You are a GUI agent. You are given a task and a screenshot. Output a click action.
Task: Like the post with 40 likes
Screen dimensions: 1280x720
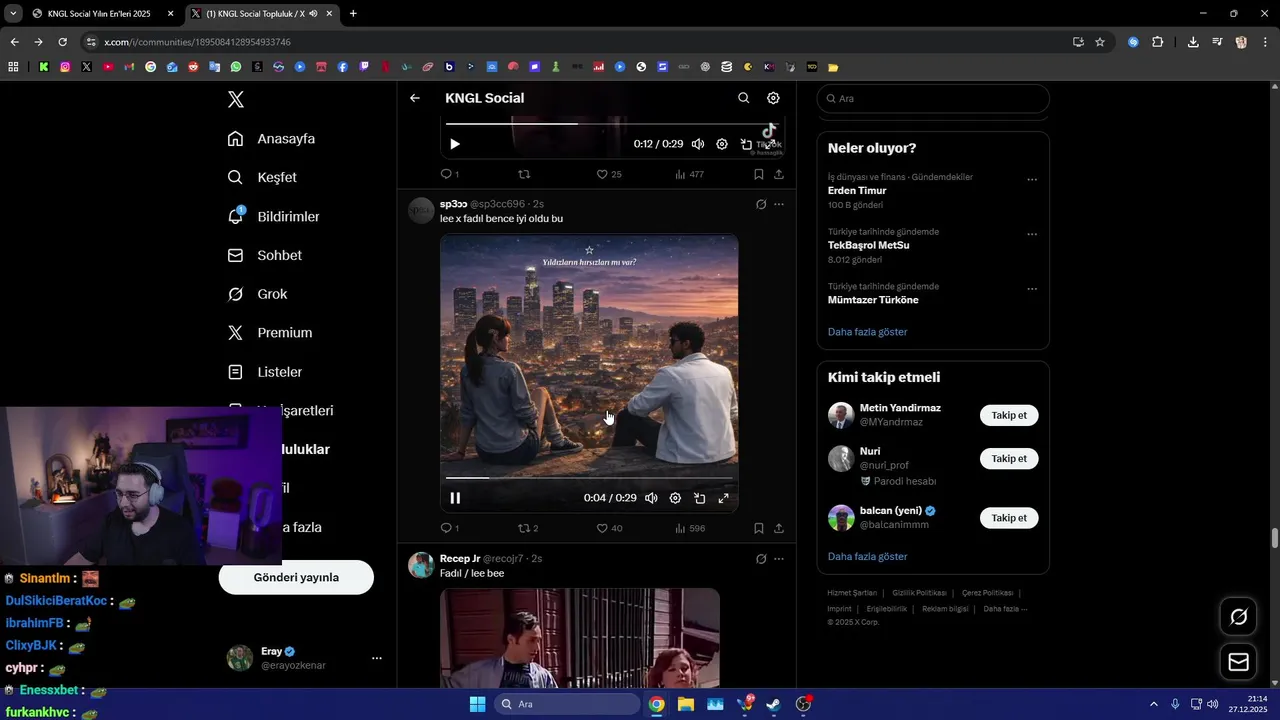[609, 528]
